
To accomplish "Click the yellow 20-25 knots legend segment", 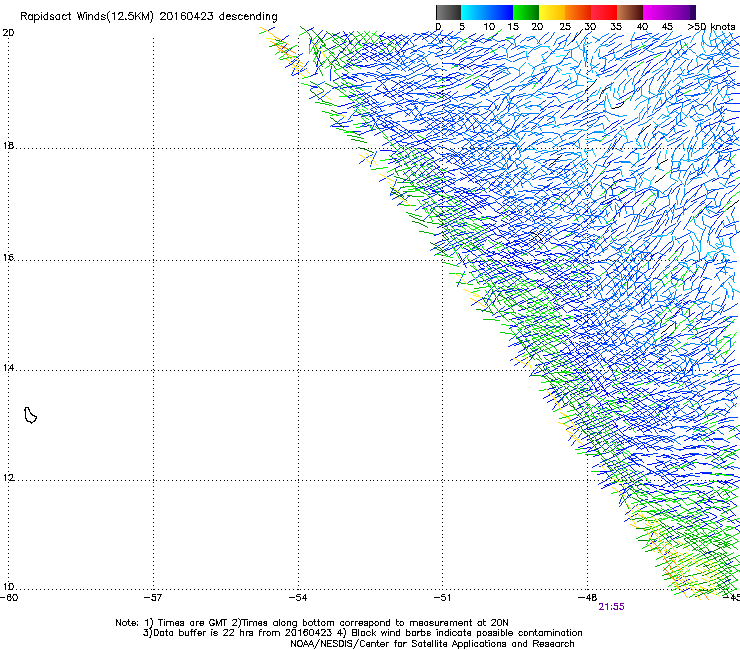I will 552,12.
